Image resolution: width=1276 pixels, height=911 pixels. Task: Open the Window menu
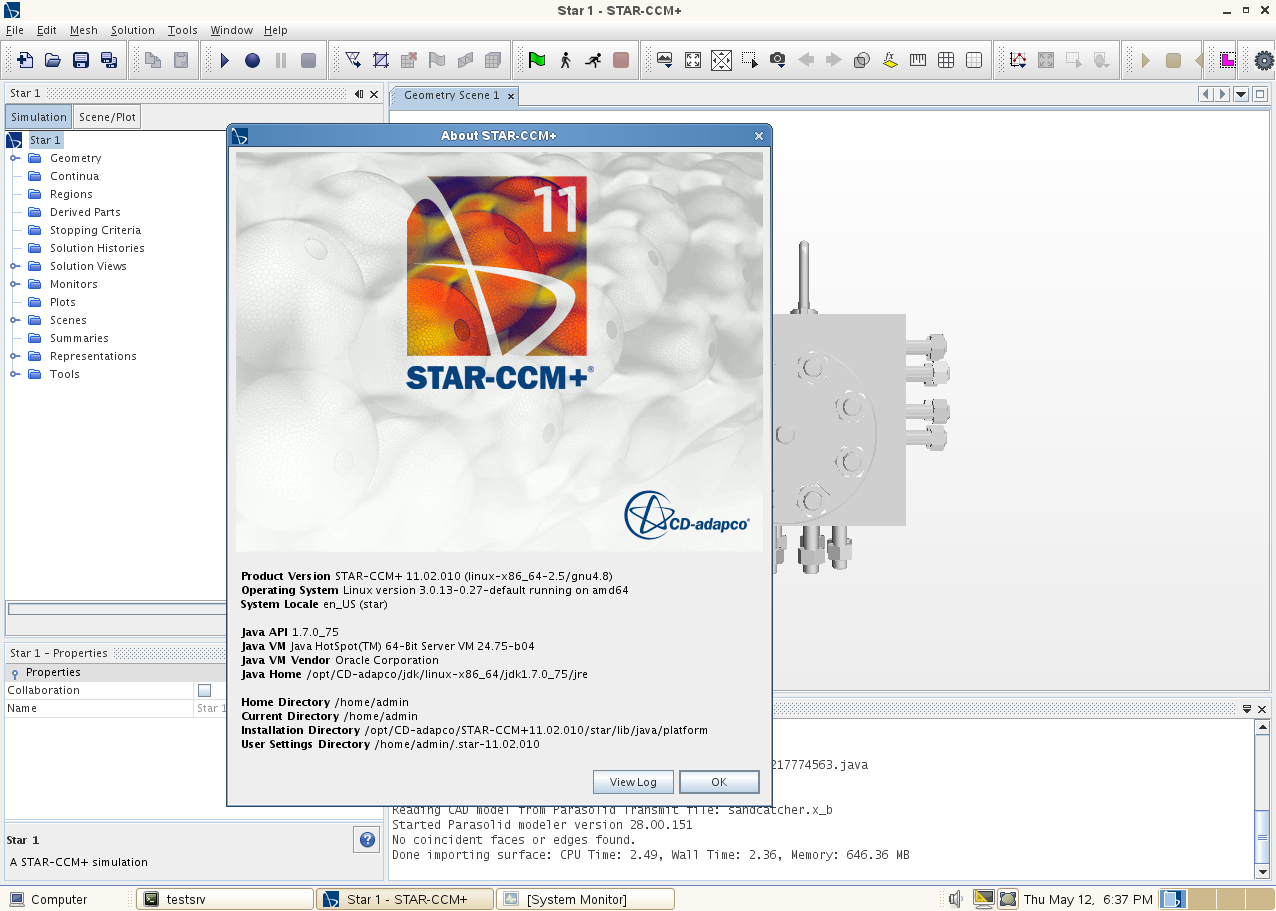pyautogui.click(x=231, y=30)
